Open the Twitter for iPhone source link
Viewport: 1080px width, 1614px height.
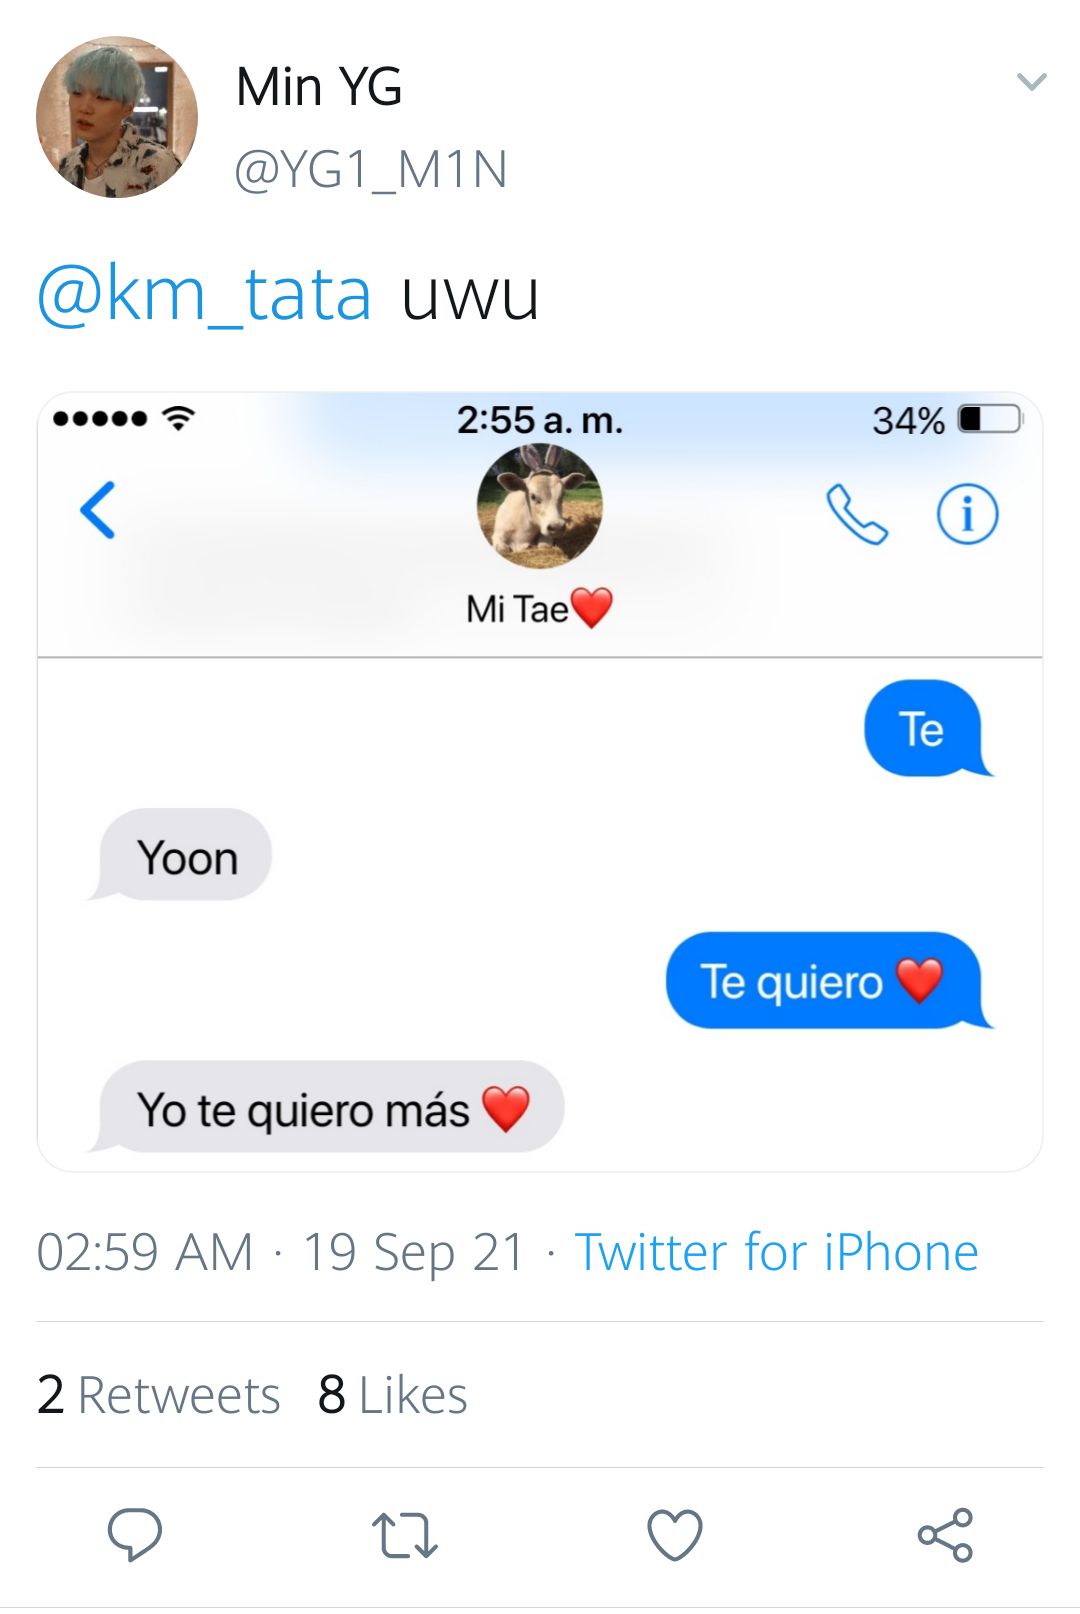pos(776,1252)
